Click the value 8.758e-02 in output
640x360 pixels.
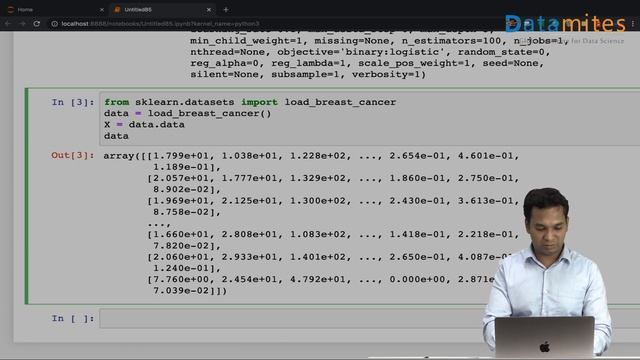click(x=181, y=212)
